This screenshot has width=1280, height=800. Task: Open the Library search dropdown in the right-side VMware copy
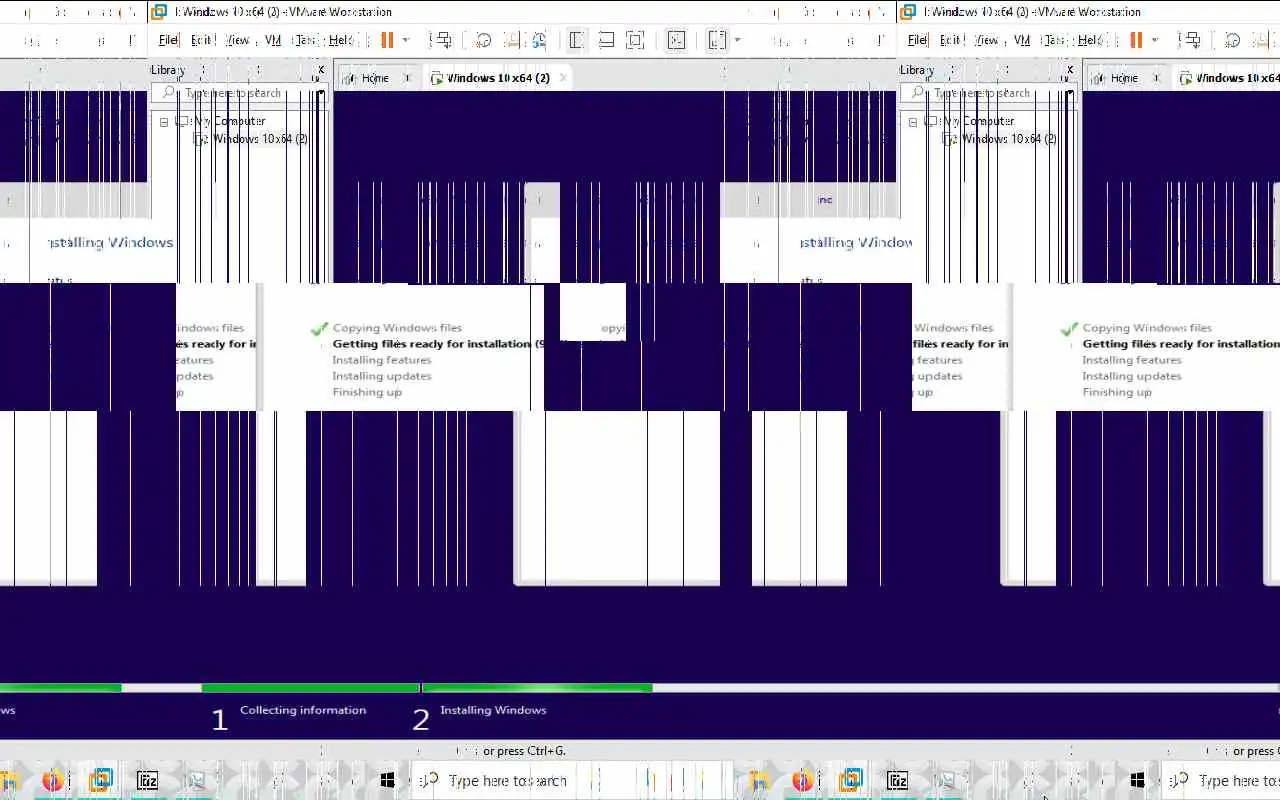coord(1070,93)
